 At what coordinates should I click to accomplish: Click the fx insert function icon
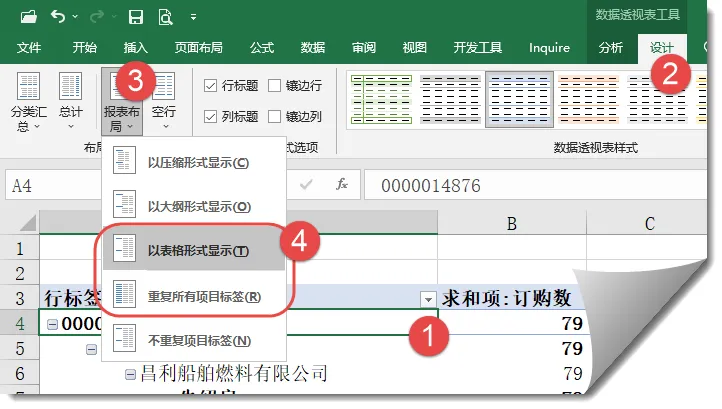pos(341,185)
